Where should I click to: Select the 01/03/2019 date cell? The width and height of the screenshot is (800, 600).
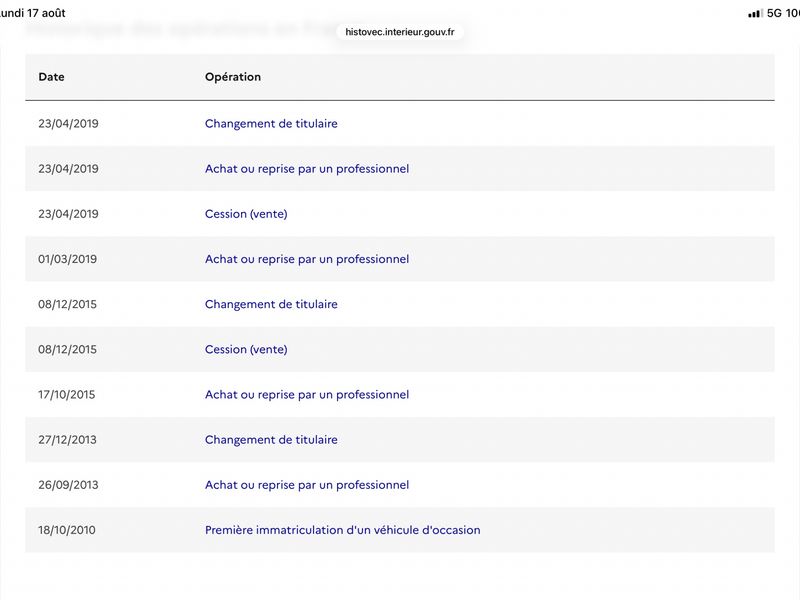point(67,259)
